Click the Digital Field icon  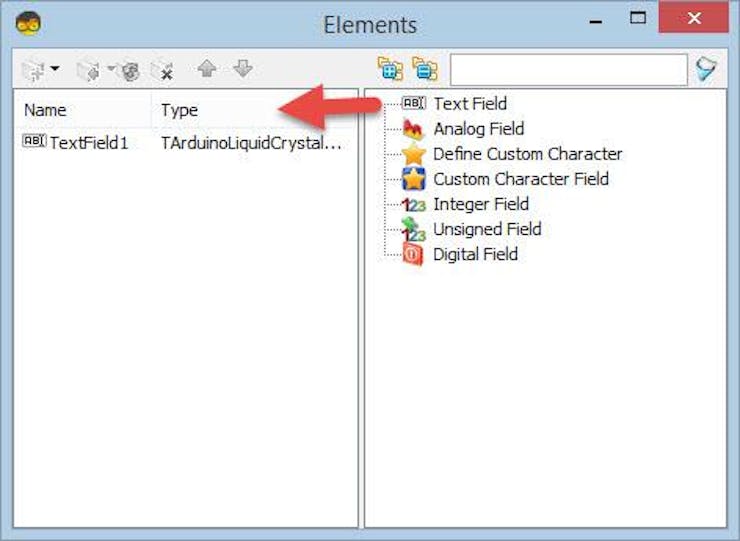click(413, 254)
